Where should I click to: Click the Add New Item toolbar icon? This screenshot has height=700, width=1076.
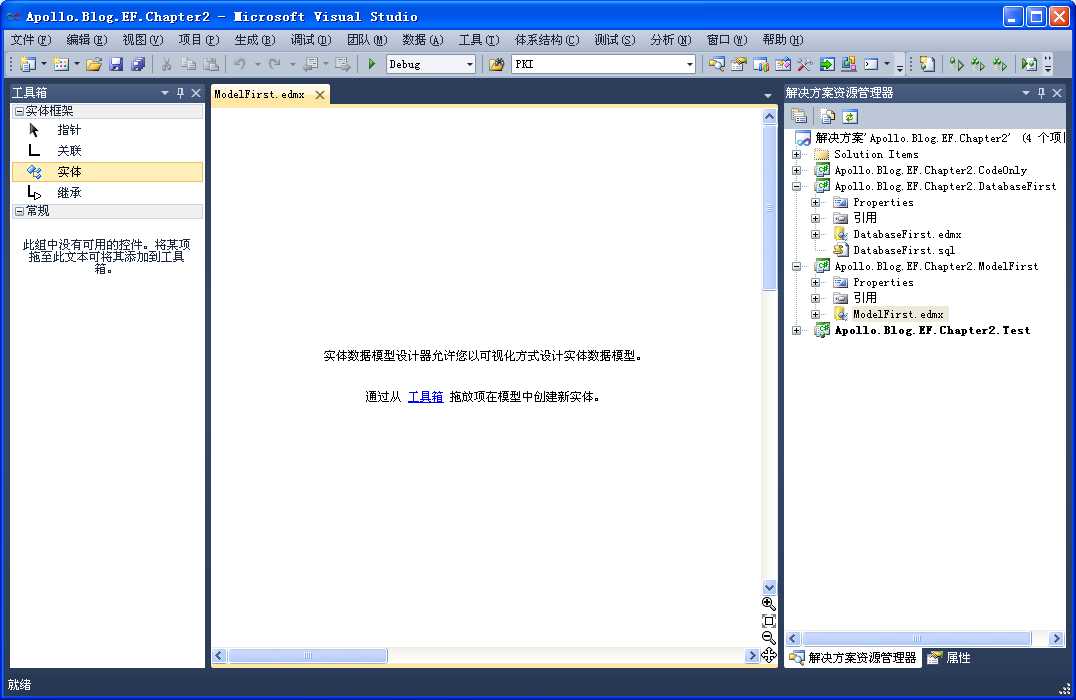tap(61, 64)
